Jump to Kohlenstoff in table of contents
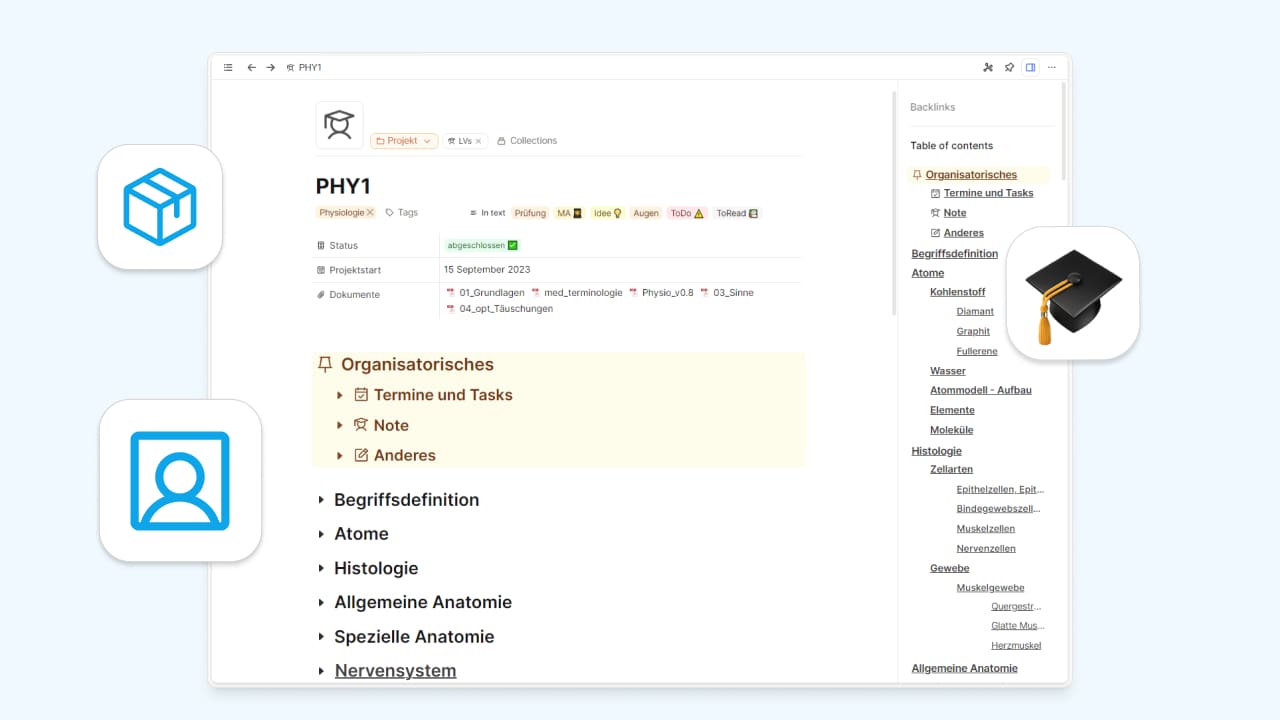Viewport: 1280px width, 720px height. pyautogui.click(x=957, y=292)
